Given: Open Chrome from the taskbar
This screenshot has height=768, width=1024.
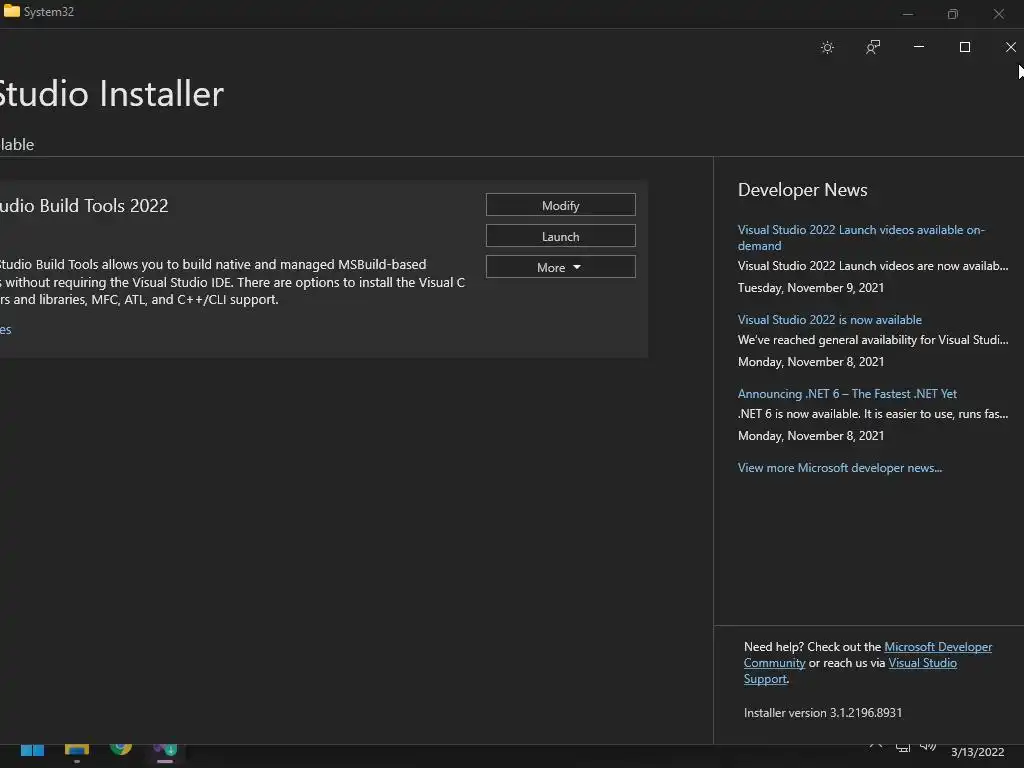Looking at the screenshot, I should tap(121, 748).
